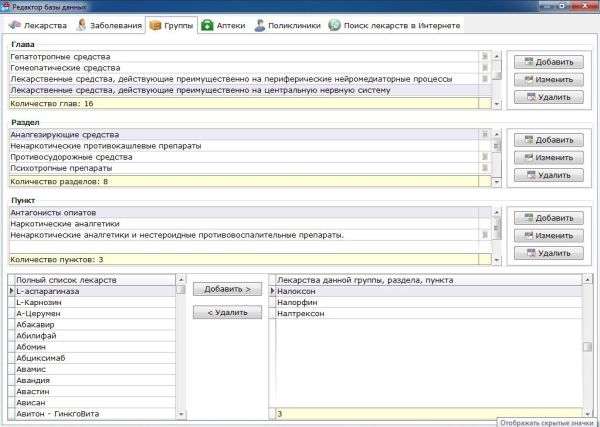Viewport: 600px width, 427px height.
Task: Select Налорфин in group drugs list
Action: 429,302
